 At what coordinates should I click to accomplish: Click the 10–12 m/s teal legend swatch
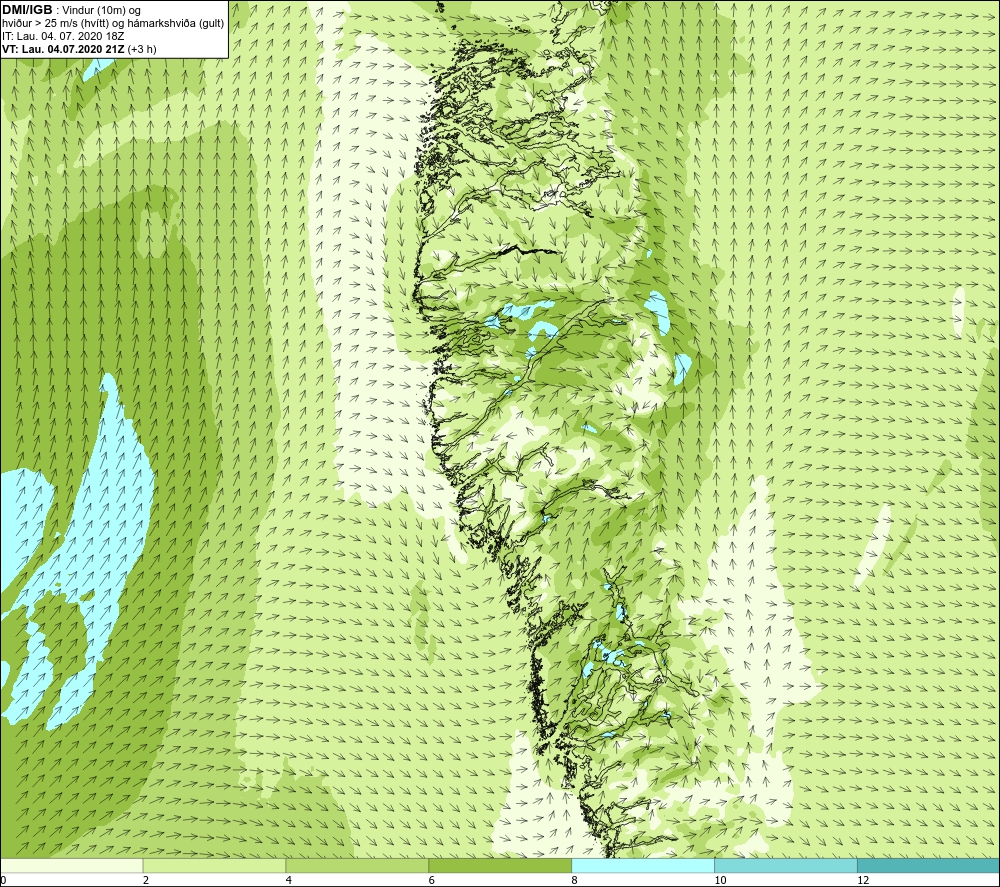click(x=786, y=865)
